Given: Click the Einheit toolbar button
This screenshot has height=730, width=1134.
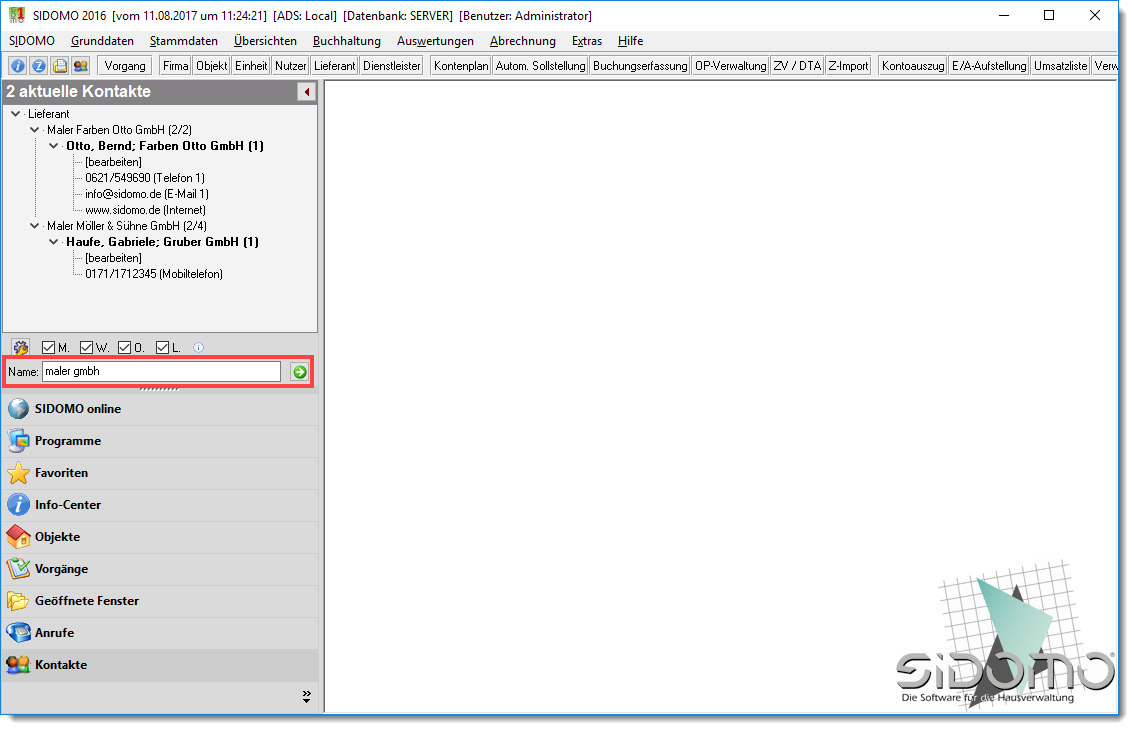Looking at the screenshot, I should pyautogui.click(x=251, y=66).
